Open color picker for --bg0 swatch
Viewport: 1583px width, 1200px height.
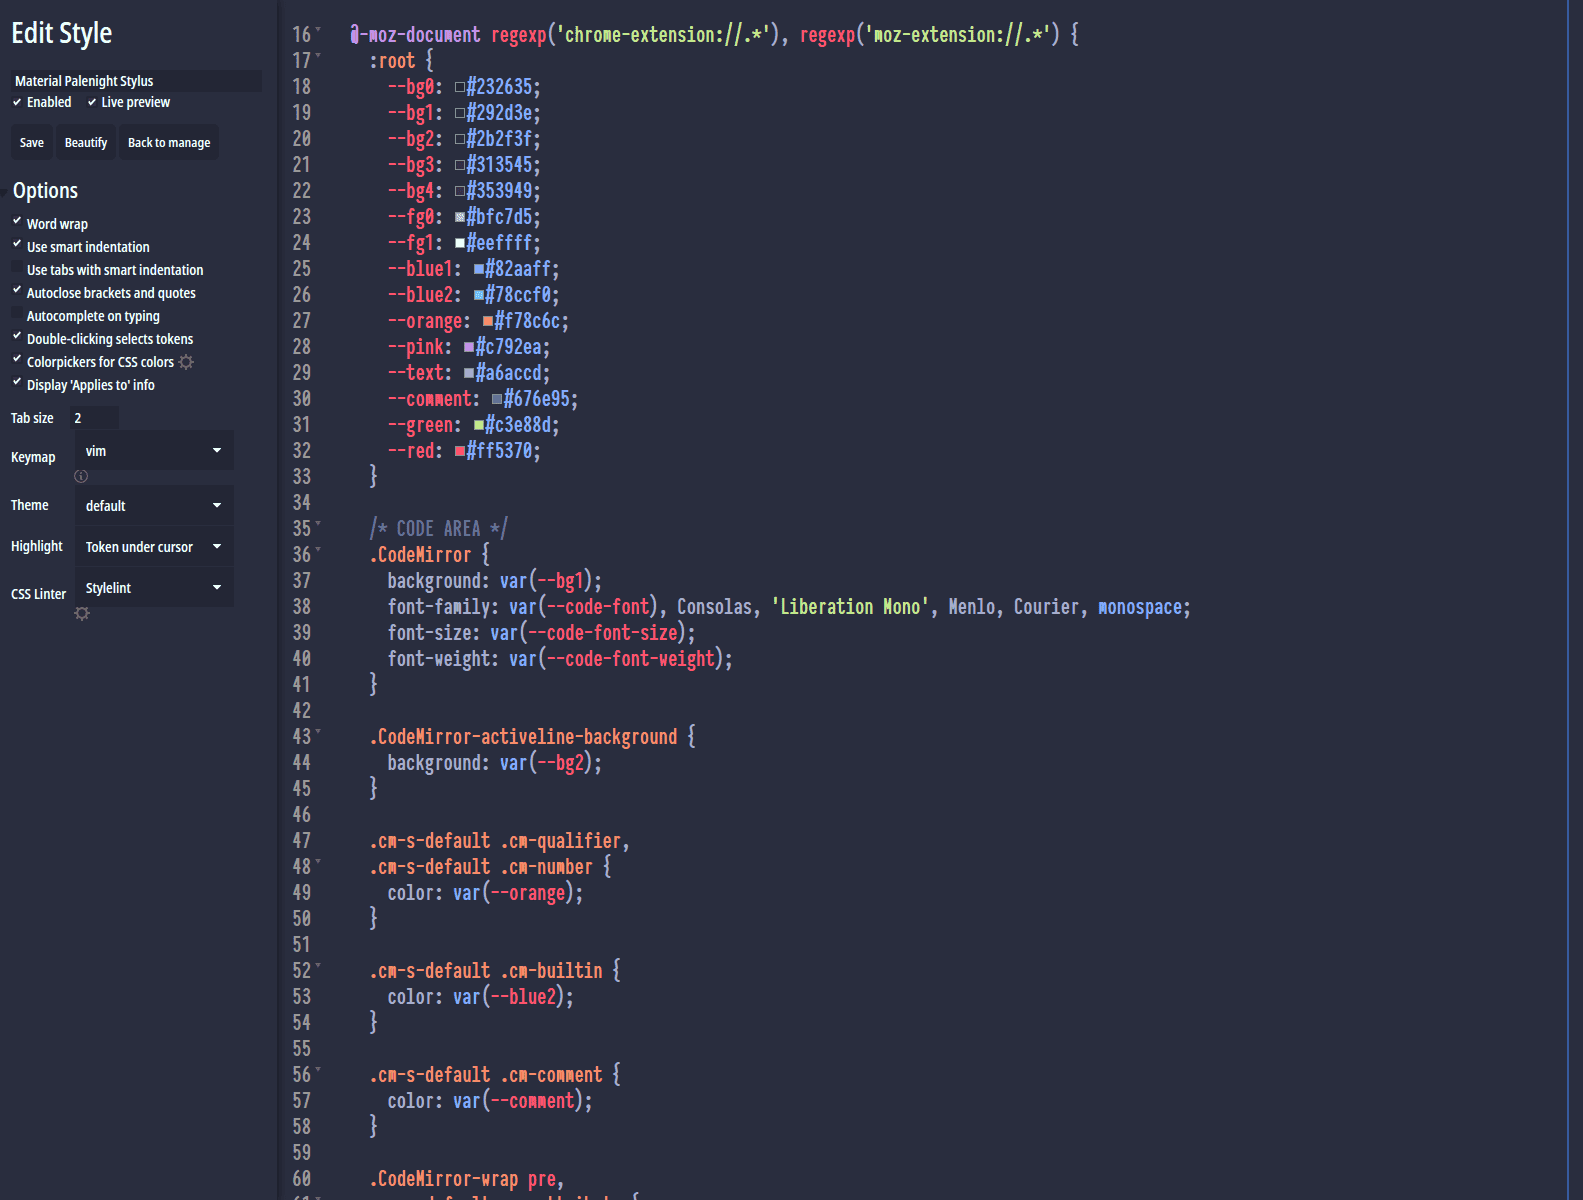click(x=460, y=87)
